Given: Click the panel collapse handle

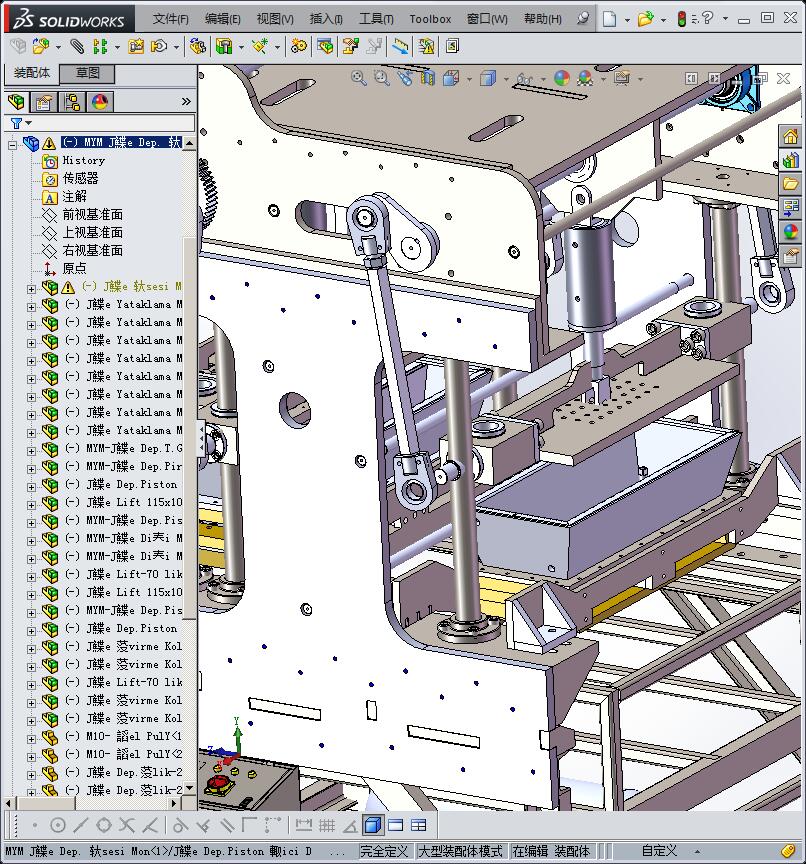Looking at the screenshot, I should click(x=201, y=439).
